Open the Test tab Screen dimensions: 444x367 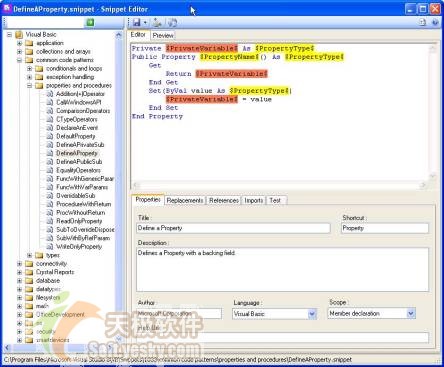click(x=275, y=200)
